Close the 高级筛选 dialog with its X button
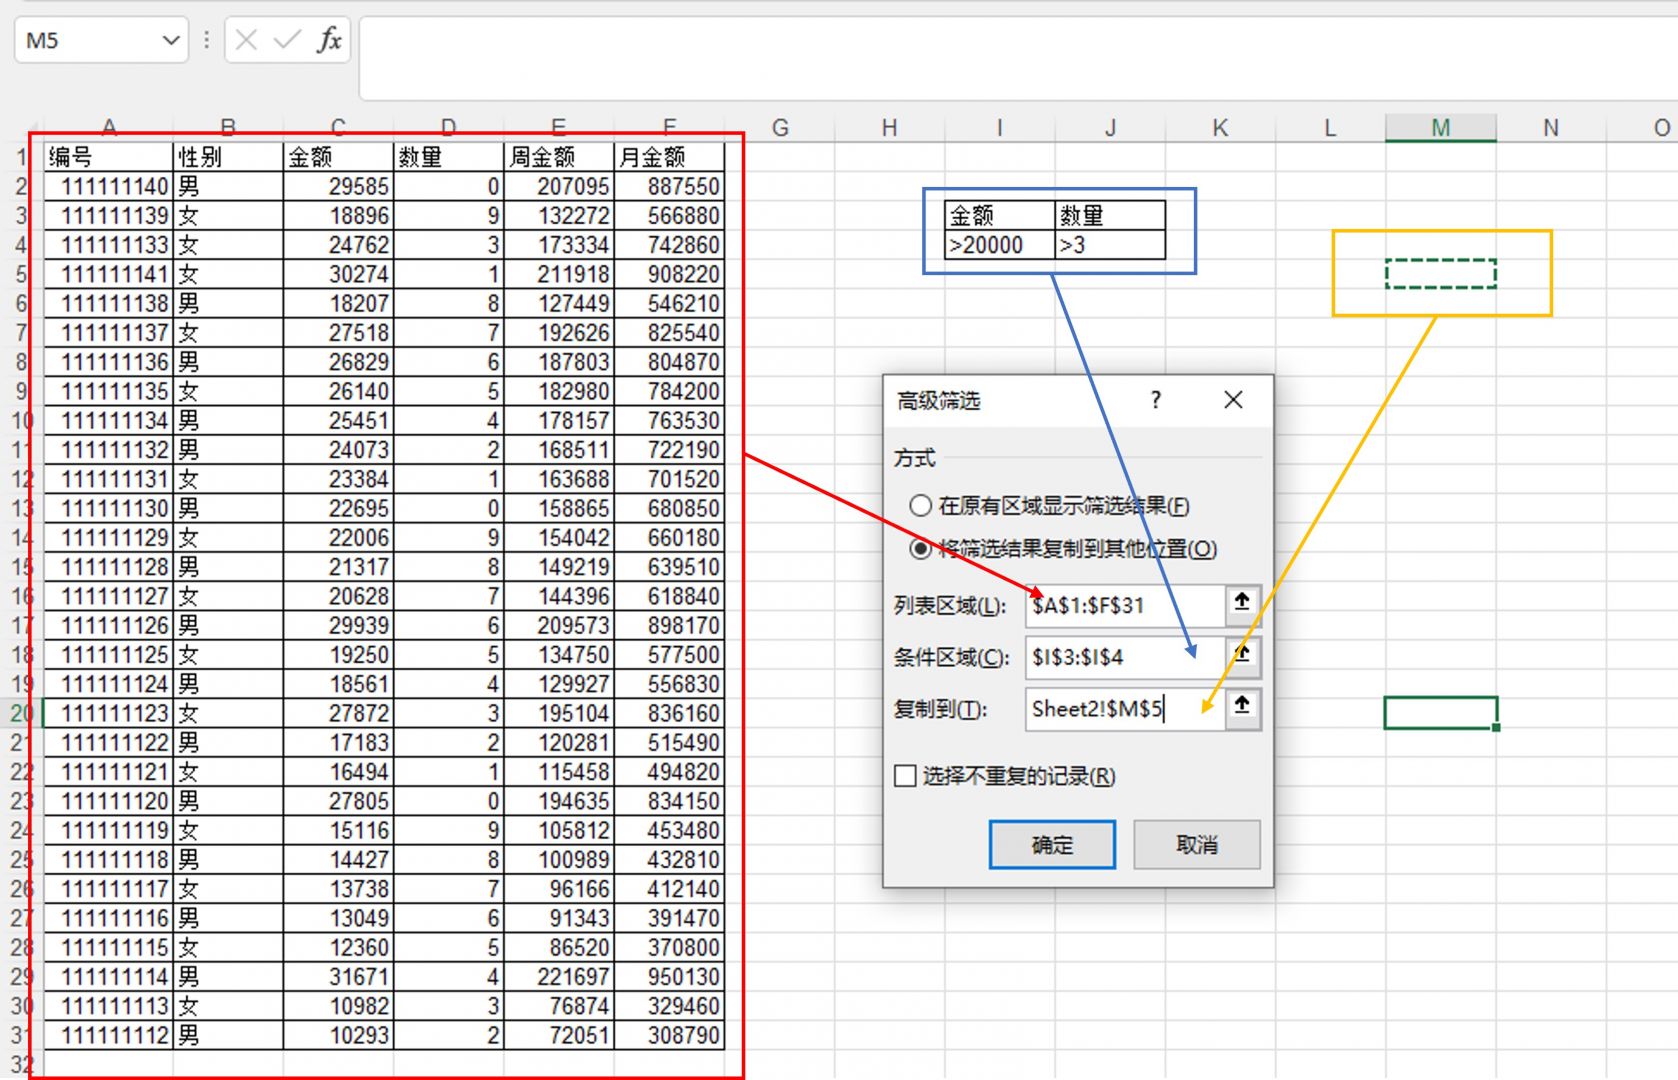The image size is (1678, 1080). coord(1233,400)
